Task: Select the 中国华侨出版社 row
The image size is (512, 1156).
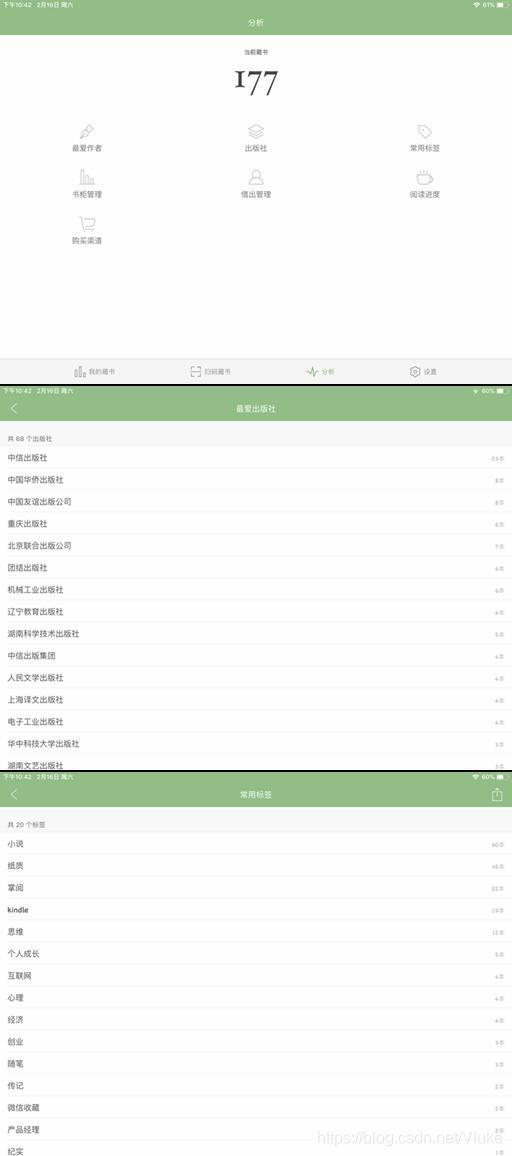Action: click(256, 480)
